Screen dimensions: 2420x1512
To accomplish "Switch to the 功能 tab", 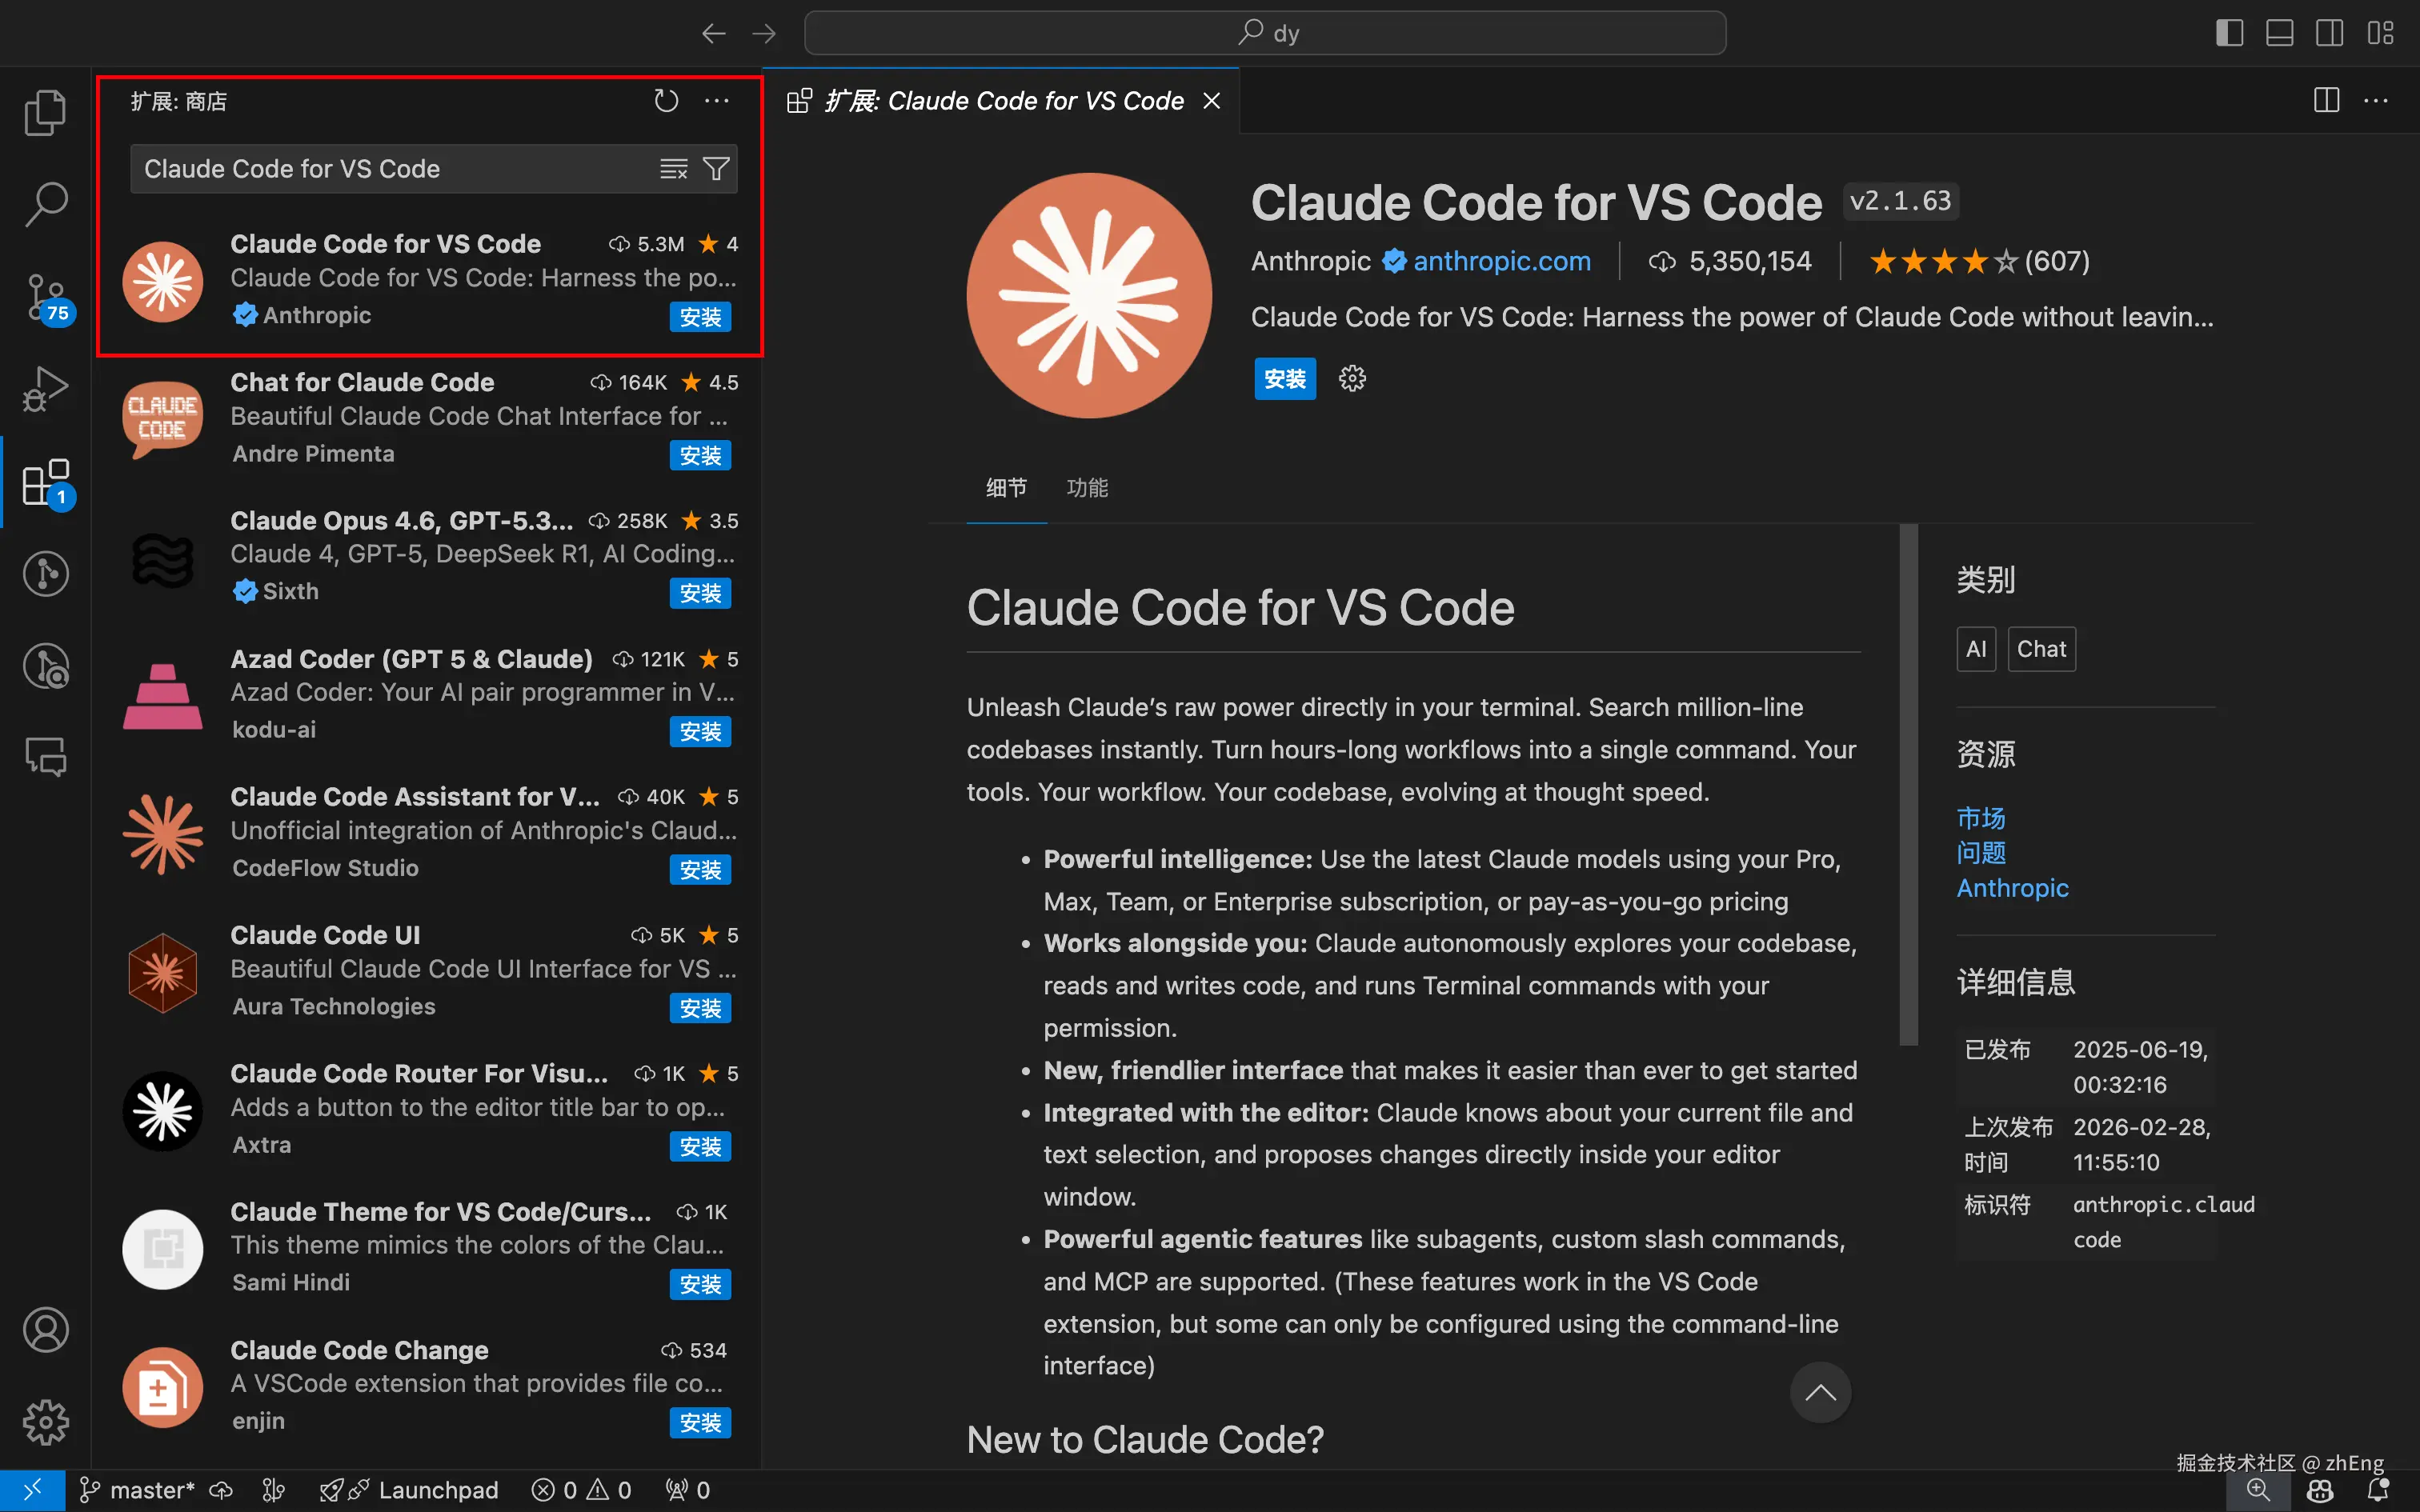I will click(x=1087, y=488).
